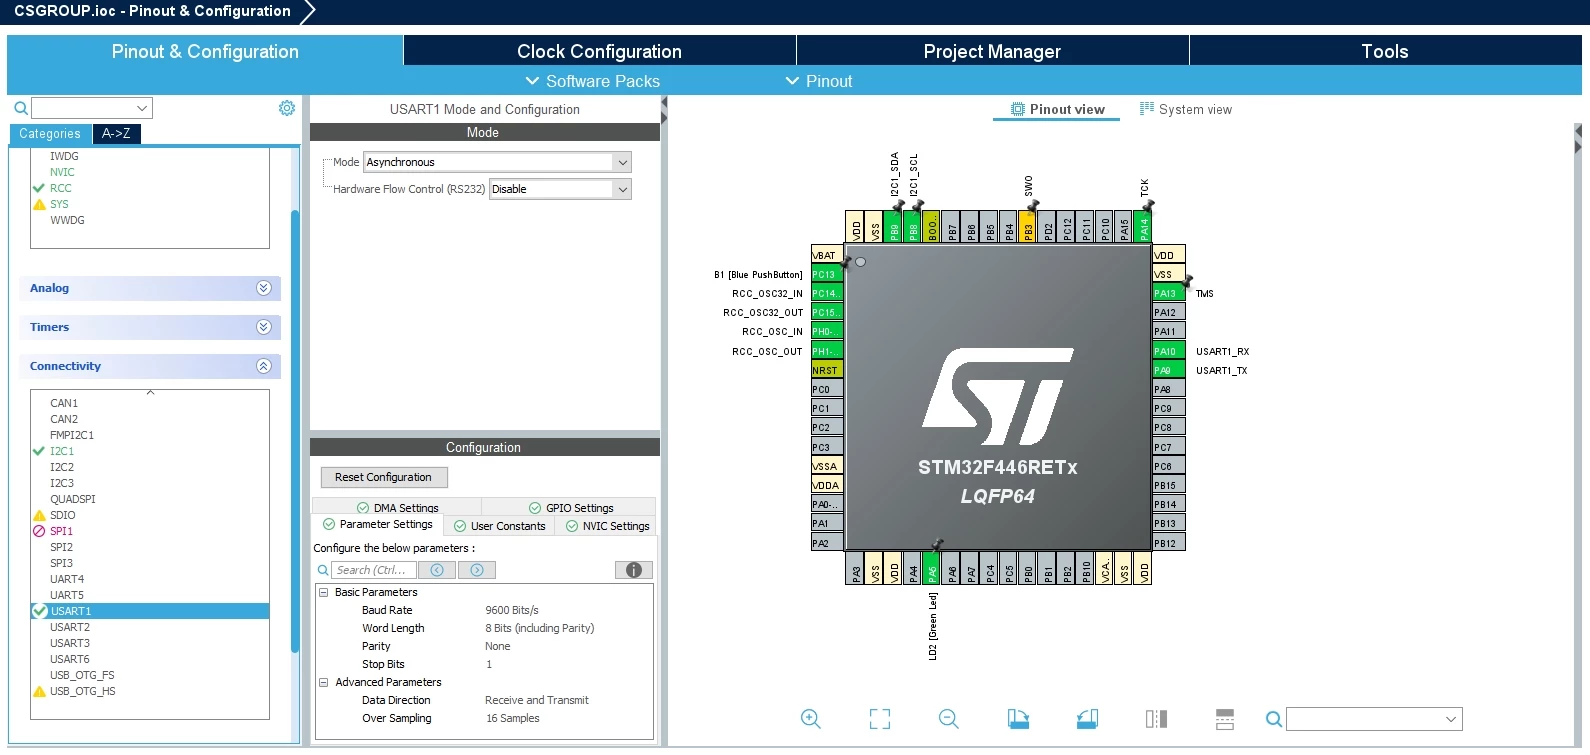Open the NVIC Settings tab
Screen dimensions: 1590x755
(607, 526)
